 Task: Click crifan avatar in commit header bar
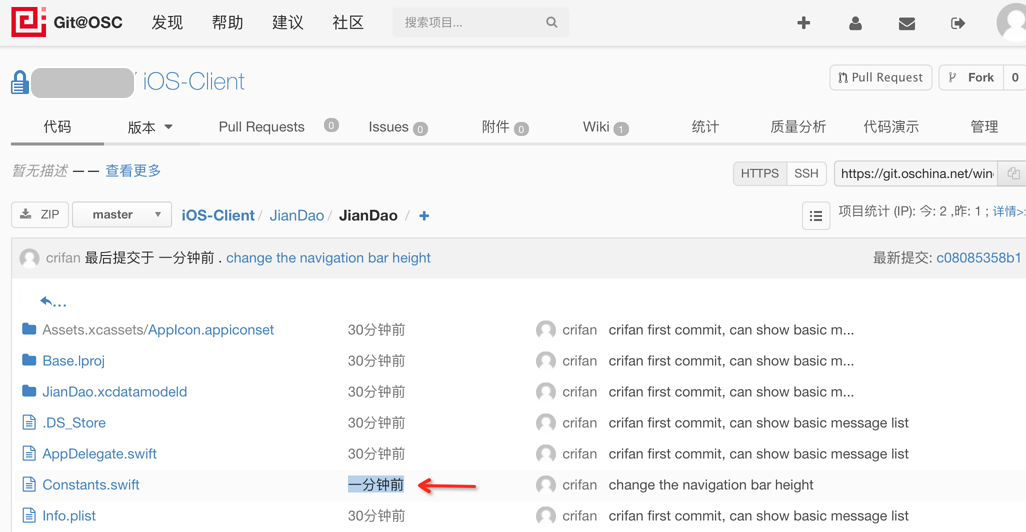pos(29,258)
